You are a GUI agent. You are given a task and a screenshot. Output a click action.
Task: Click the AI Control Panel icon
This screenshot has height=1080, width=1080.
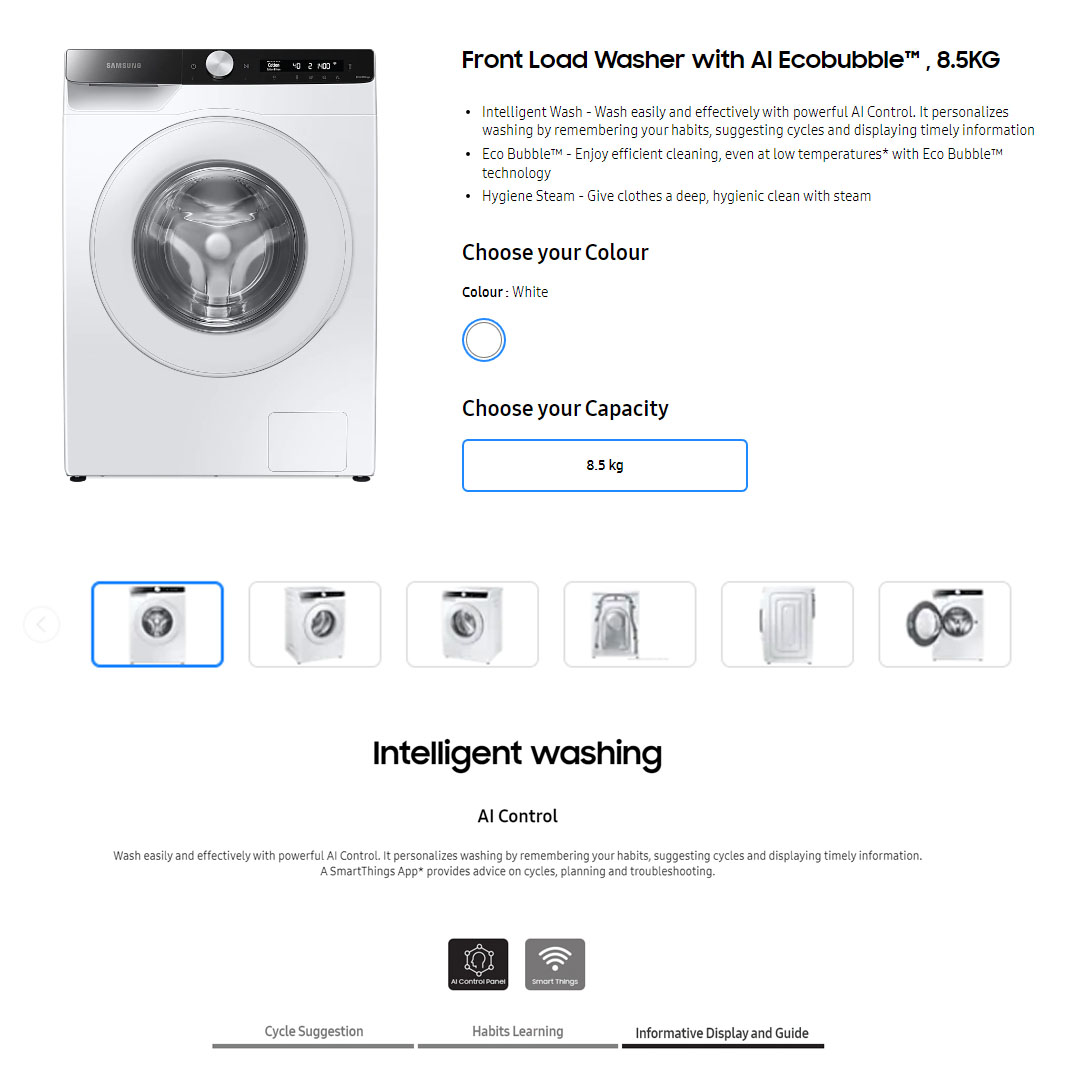click(478, 964)
